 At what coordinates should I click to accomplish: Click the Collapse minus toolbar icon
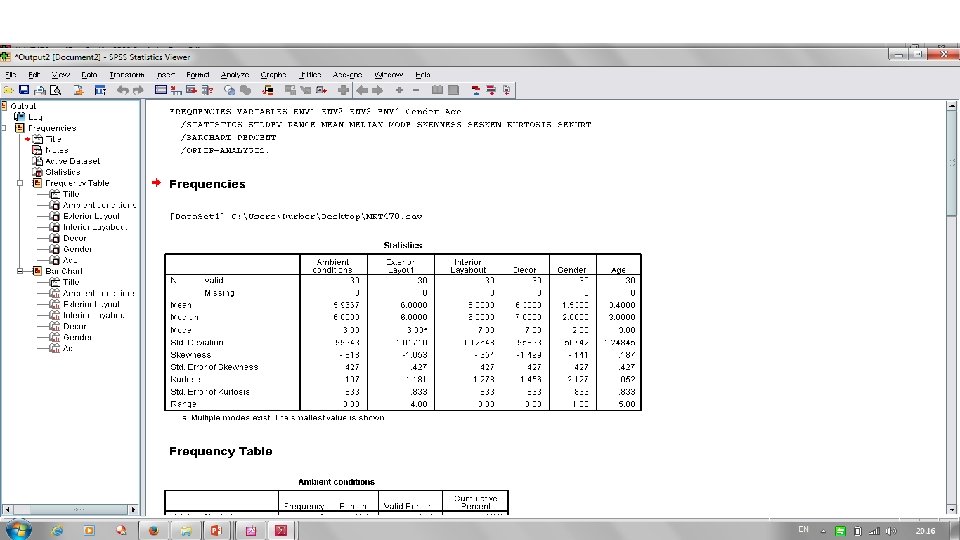coord(416,90)
